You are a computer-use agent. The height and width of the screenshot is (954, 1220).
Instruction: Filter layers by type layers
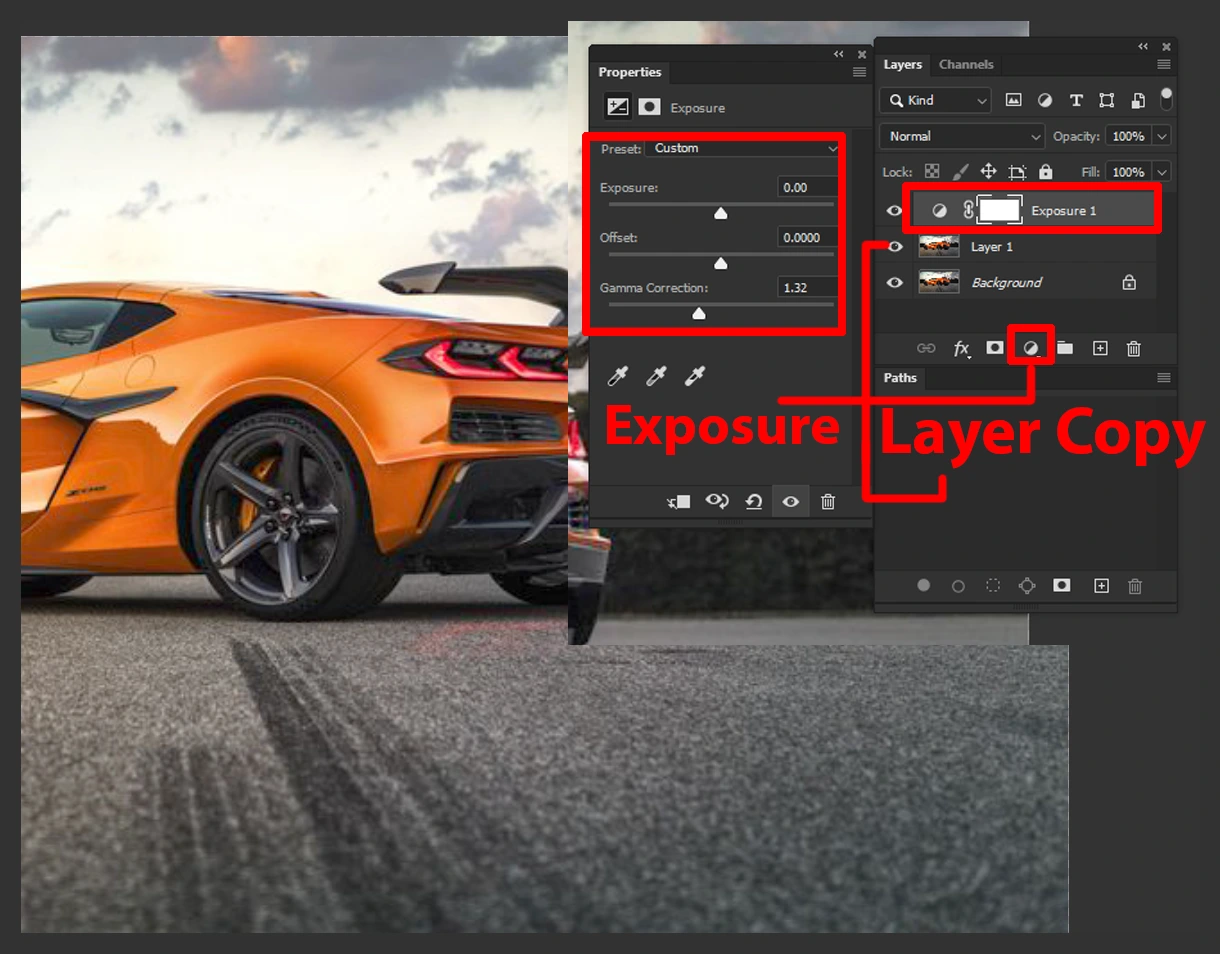(1076, 100)
